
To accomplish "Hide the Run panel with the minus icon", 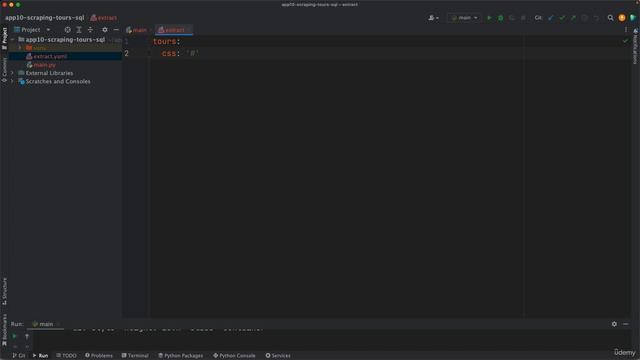I will coord(626,324).
